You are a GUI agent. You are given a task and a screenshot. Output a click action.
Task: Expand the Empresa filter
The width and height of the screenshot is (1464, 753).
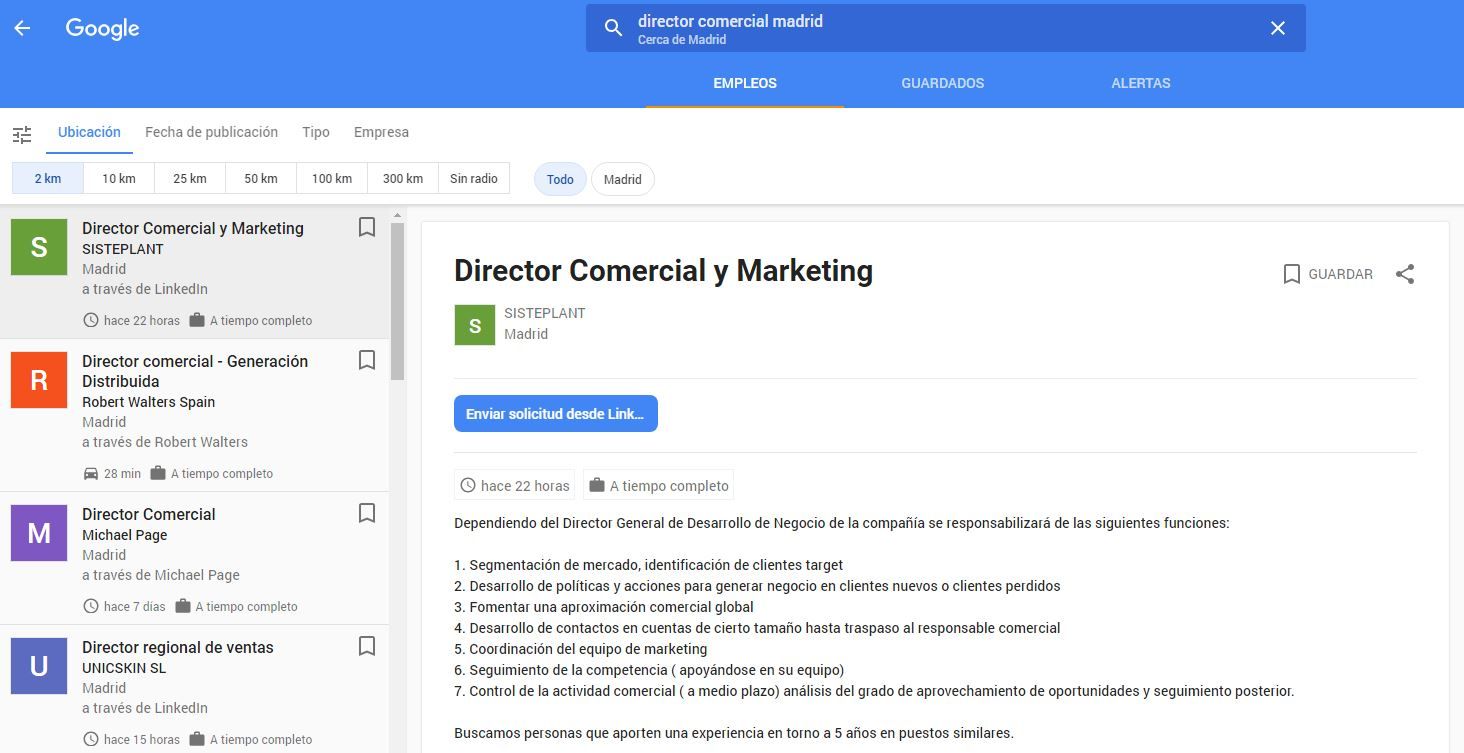[381, 132]
